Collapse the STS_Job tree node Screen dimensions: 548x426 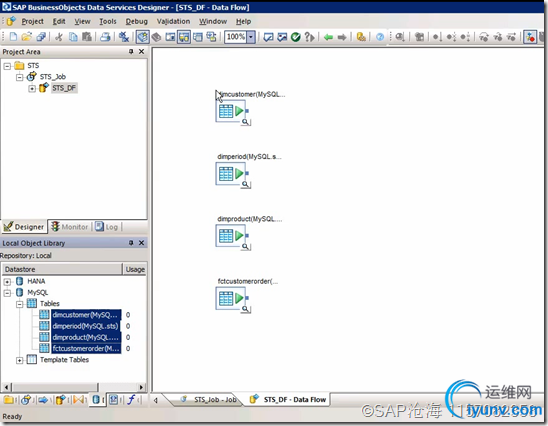20,77
